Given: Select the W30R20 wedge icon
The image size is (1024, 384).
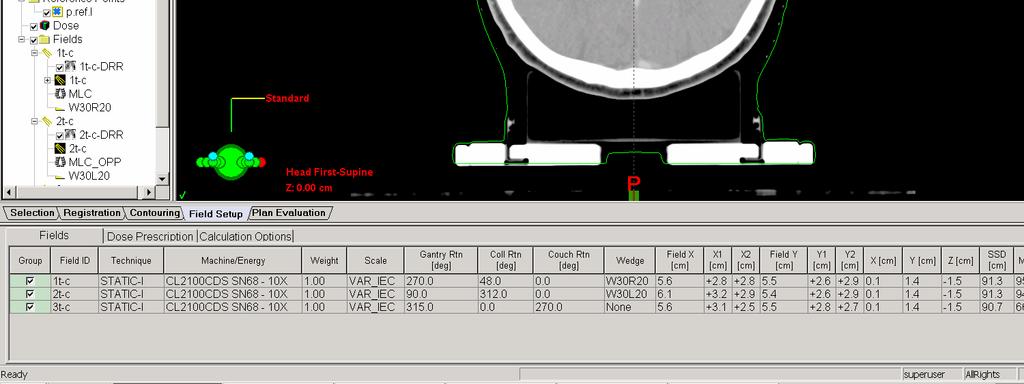Looking at the screenshot, I should pyautogui.click(x=61, y=108).
